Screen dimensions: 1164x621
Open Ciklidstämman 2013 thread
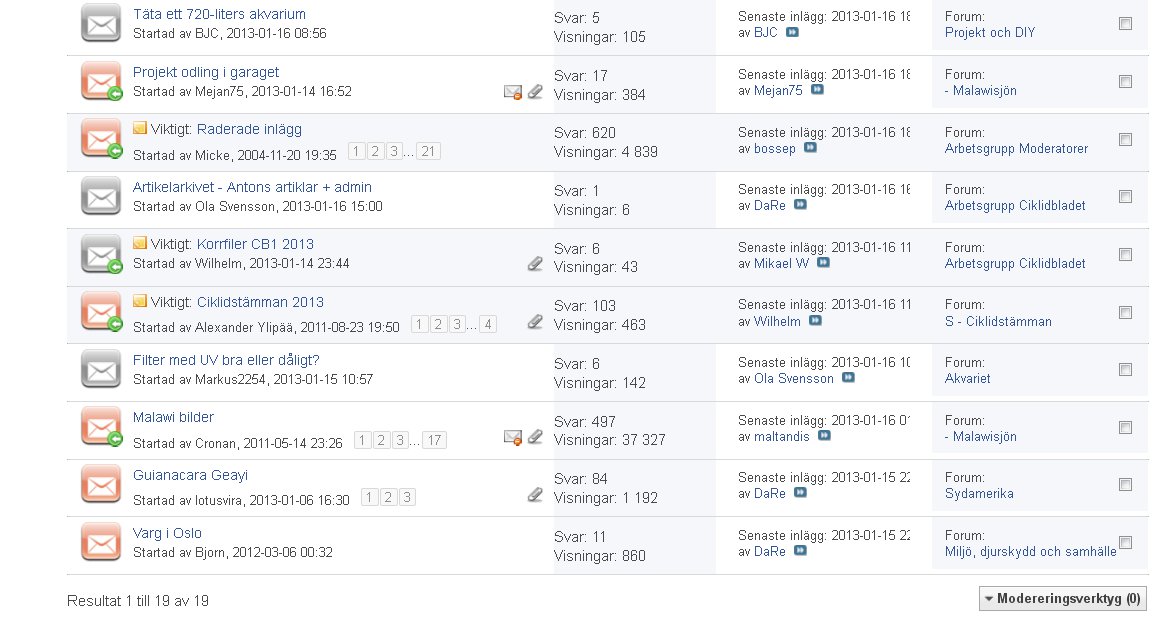coord(260,303)
